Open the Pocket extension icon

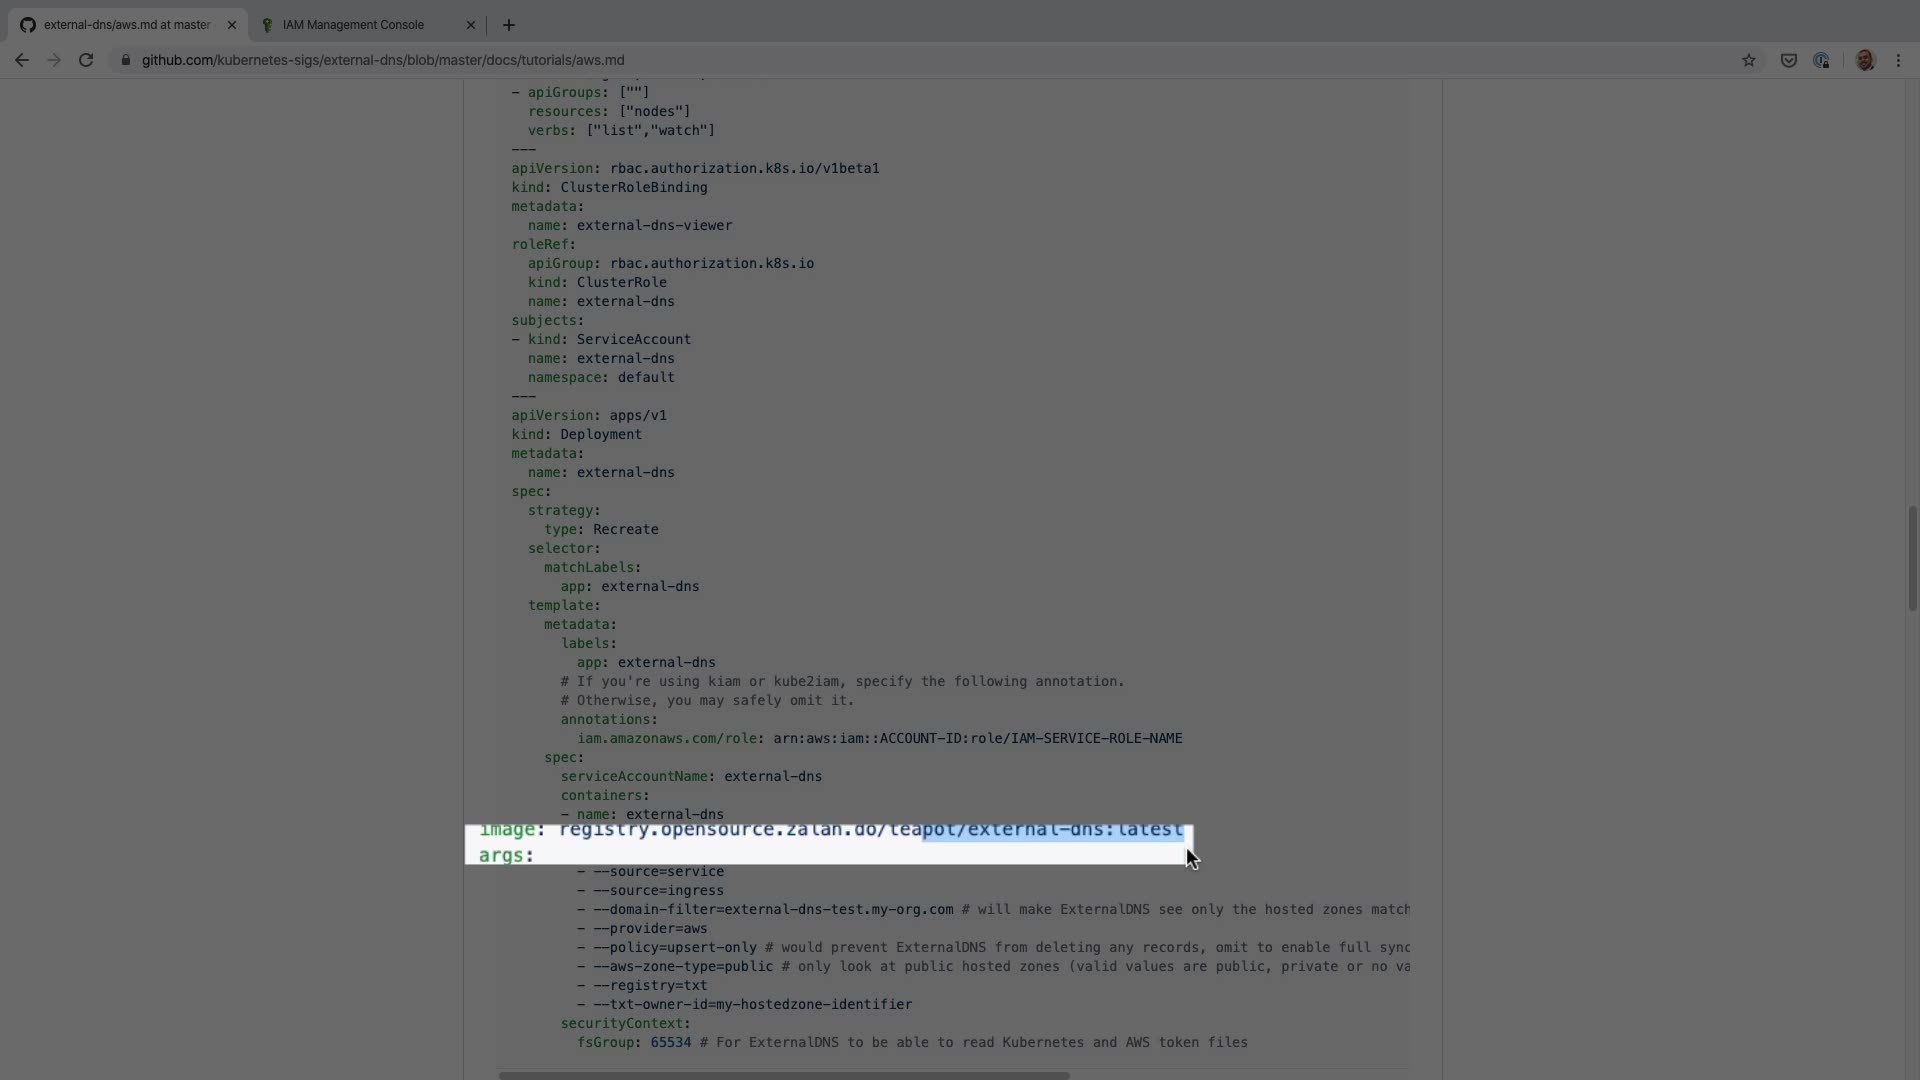point(1788,60)
